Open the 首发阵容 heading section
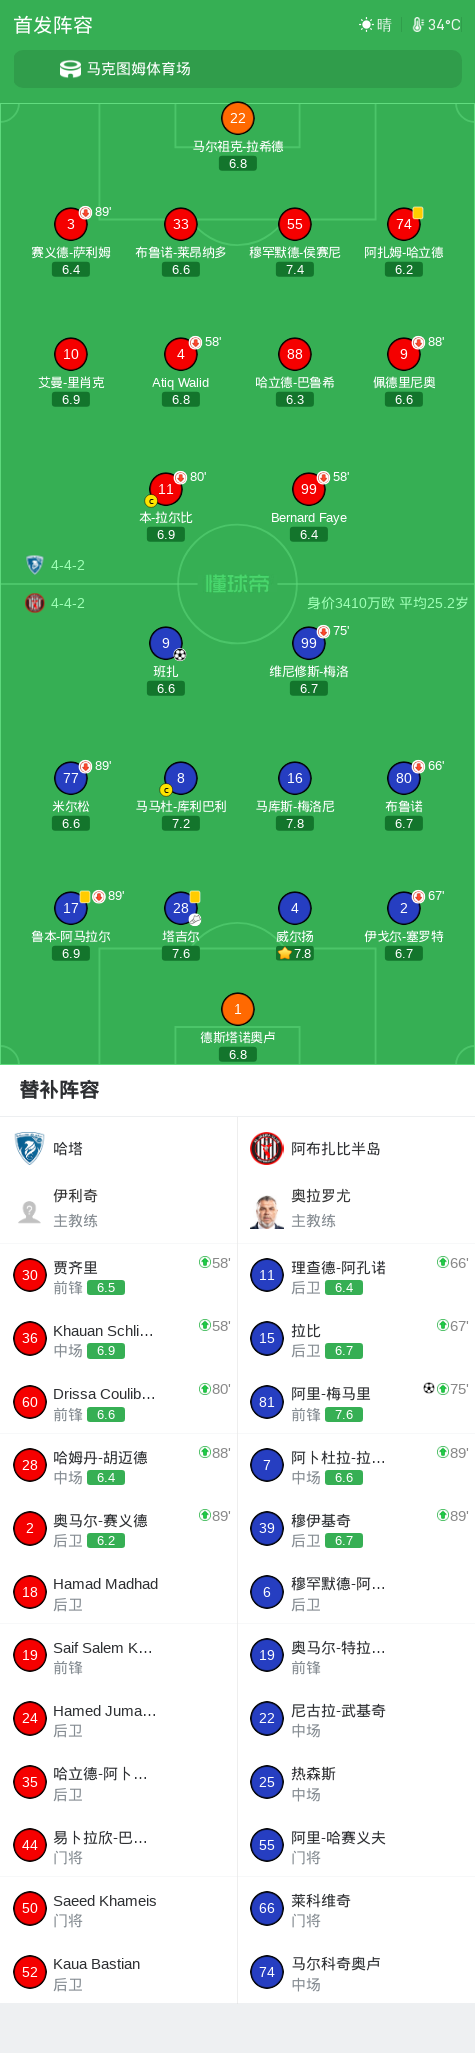 53,25
